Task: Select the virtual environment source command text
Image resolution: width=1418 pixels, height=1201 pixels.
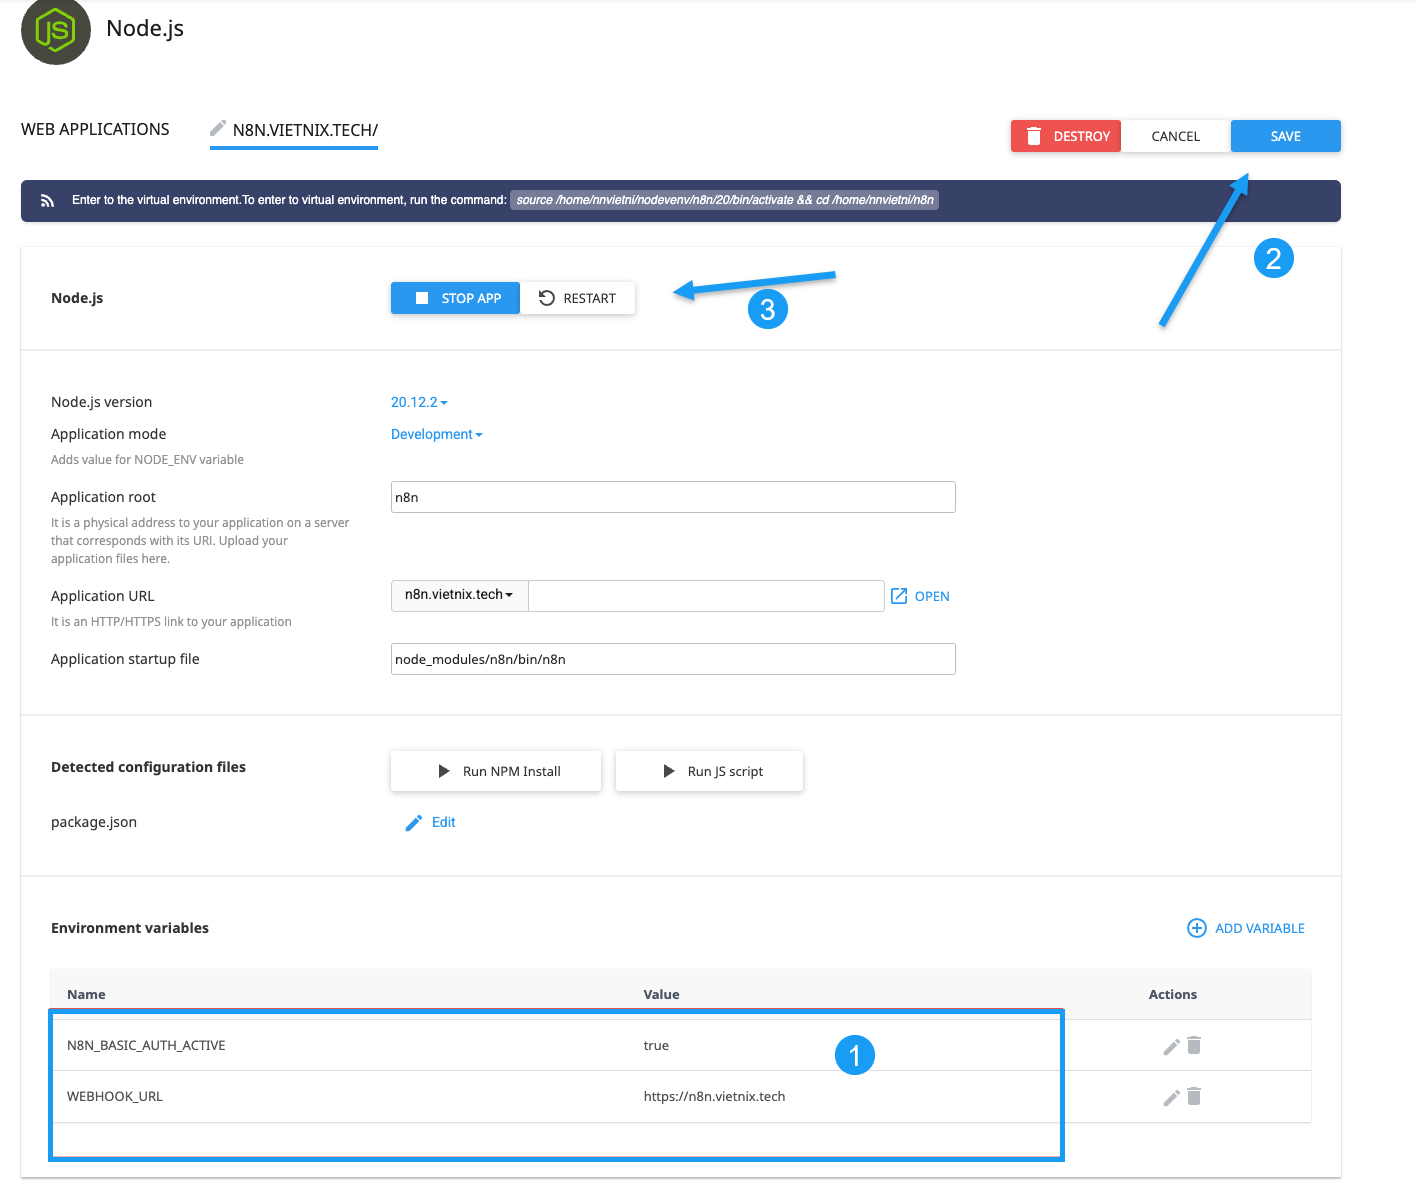Action: pos(724,200)
